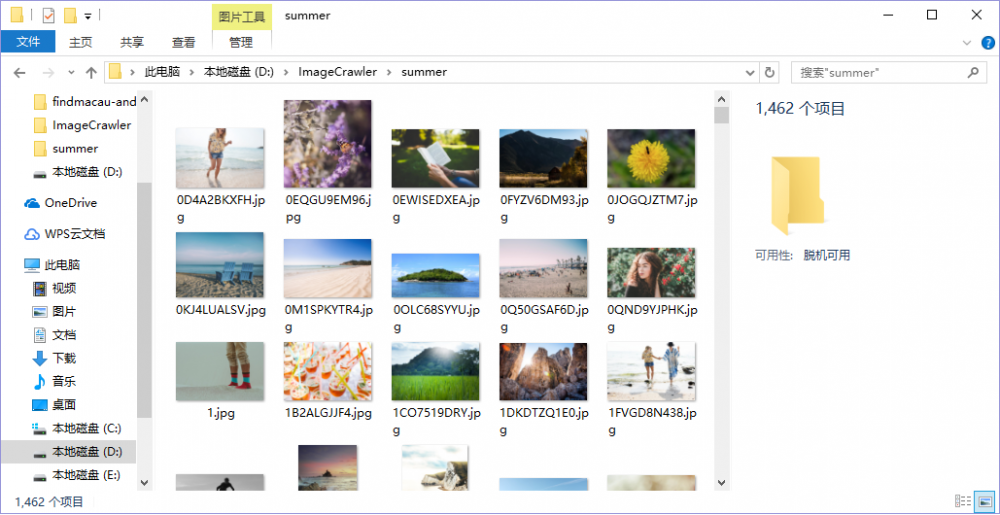Image resolution: width=1000 pixels, height=515 pixels.
Task: Click navigation pane scroll up arrow
Action: (144, 99)
